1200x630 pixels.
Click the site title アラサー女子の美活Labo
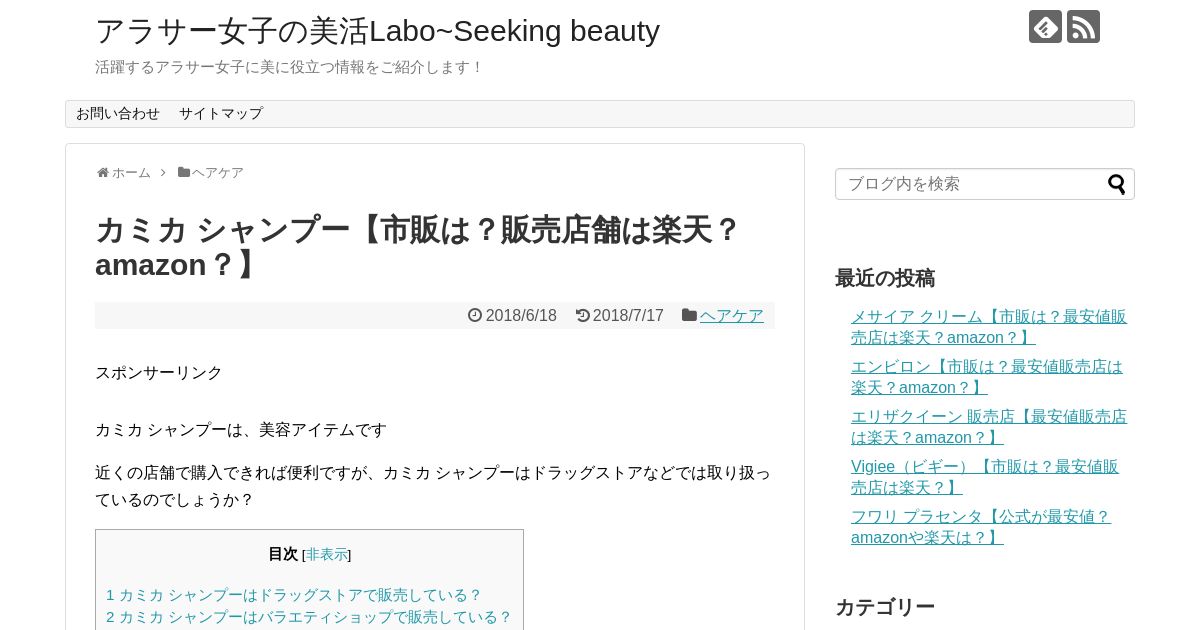tap(377, 32)
